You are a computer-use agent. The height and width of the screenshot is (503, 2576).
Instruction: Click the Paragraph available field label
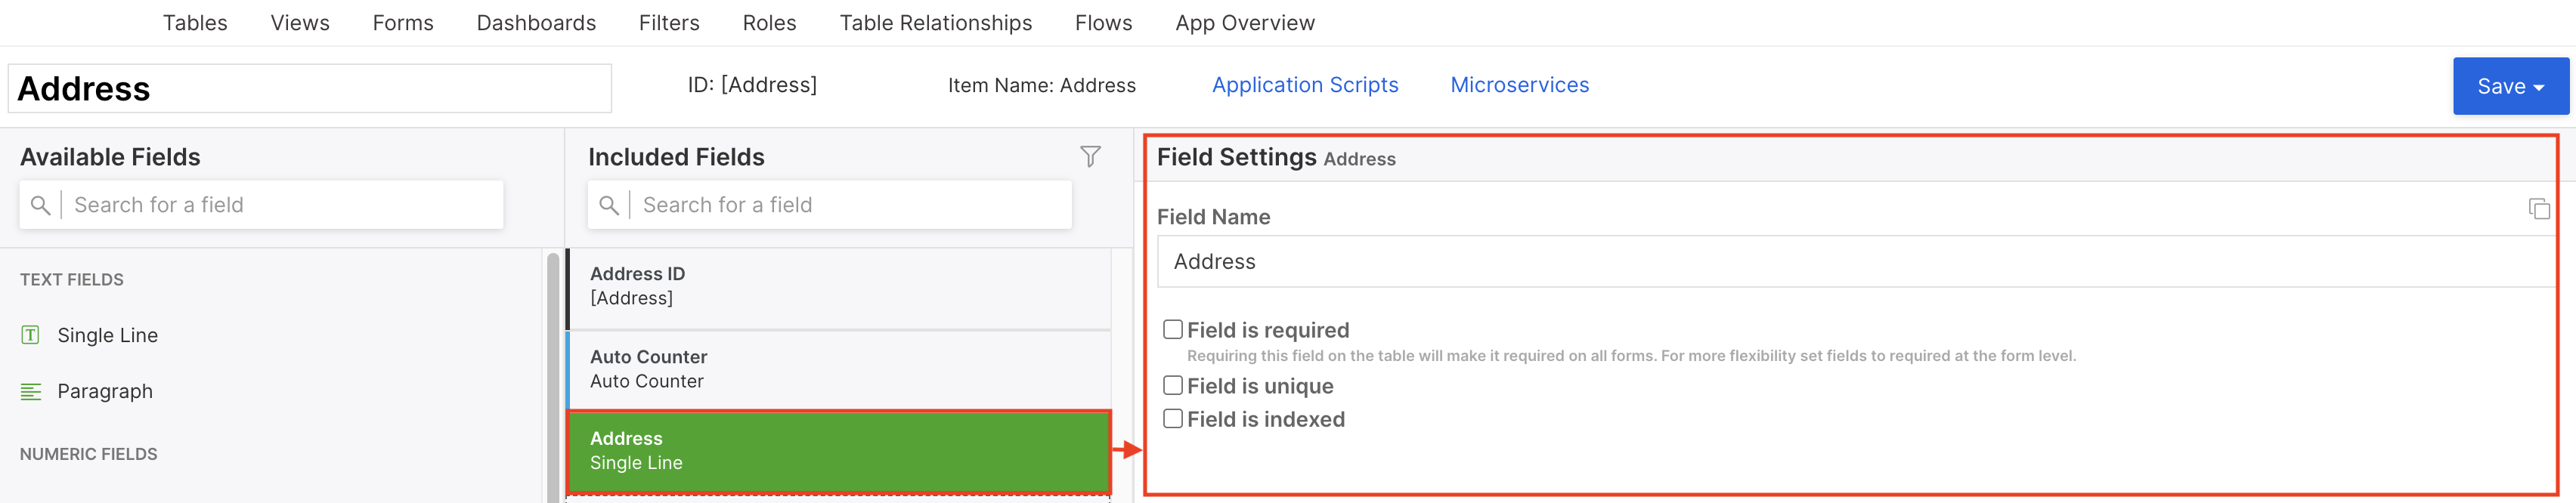coord(105,391)
